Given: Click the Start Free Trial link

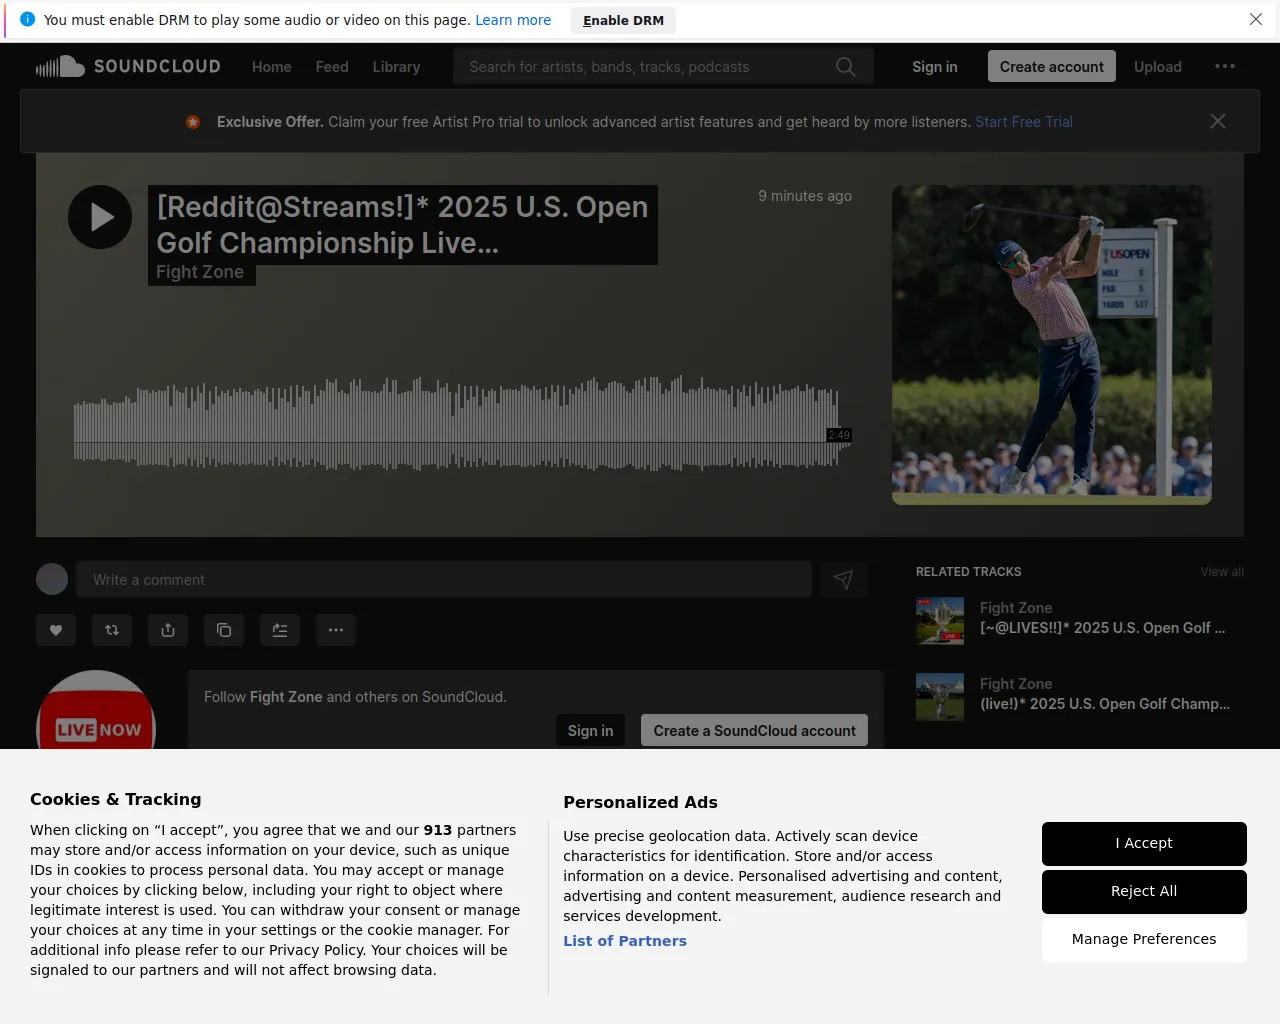Looking at the screenshot, I should (1024, 122).
